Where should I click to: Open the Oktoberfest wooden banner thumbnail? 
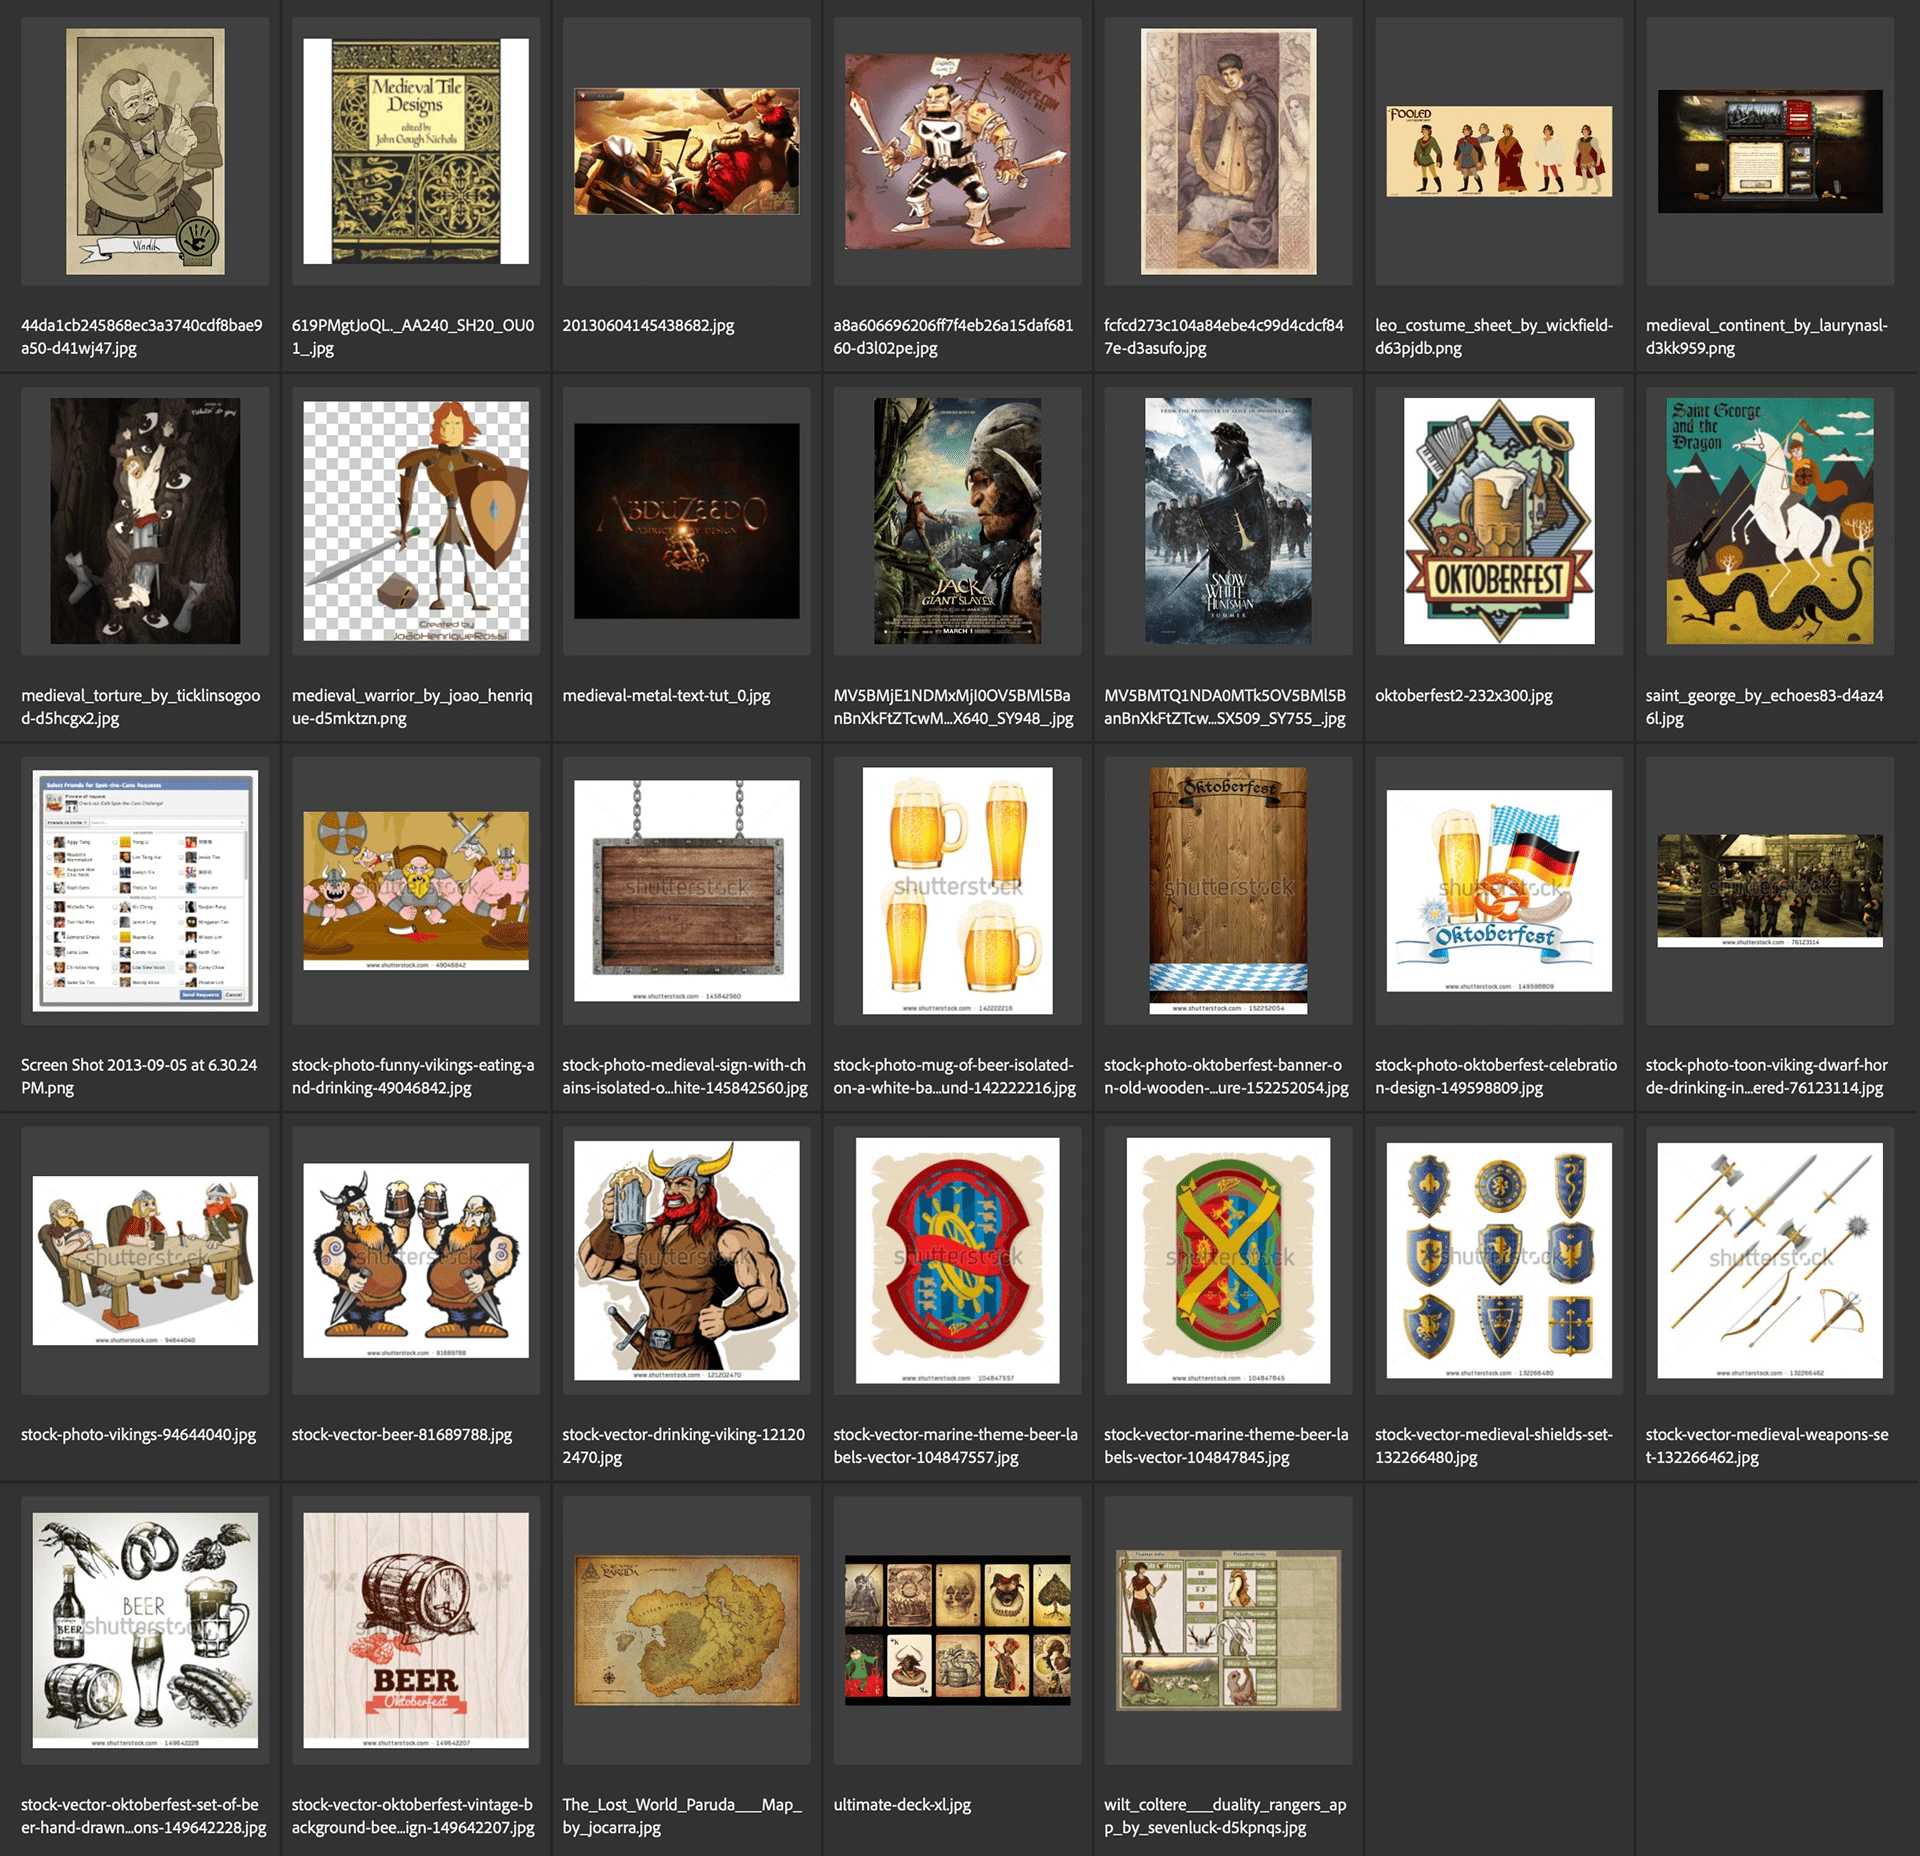click(x=1228, y=890)
